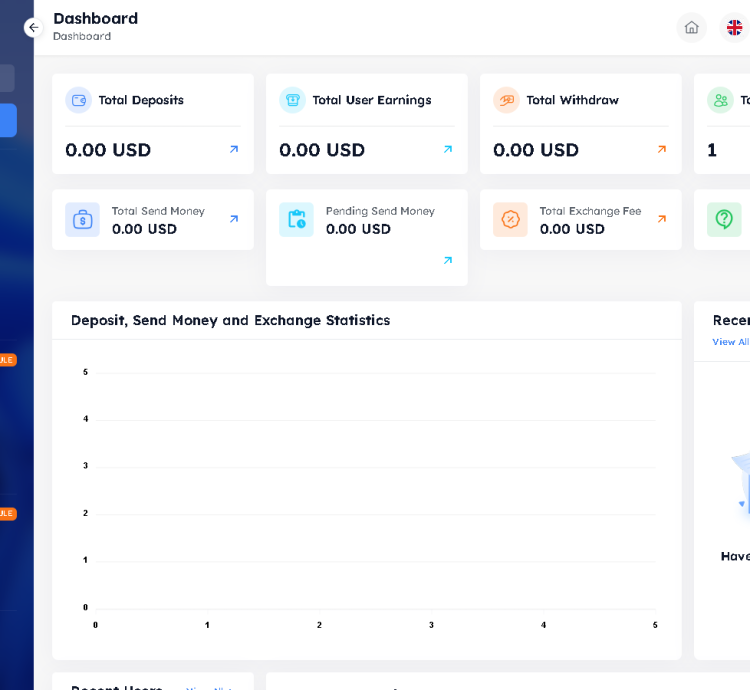Click the Total User Earnings icon
The width and height of the screenshot is (750, 690).
292,100
